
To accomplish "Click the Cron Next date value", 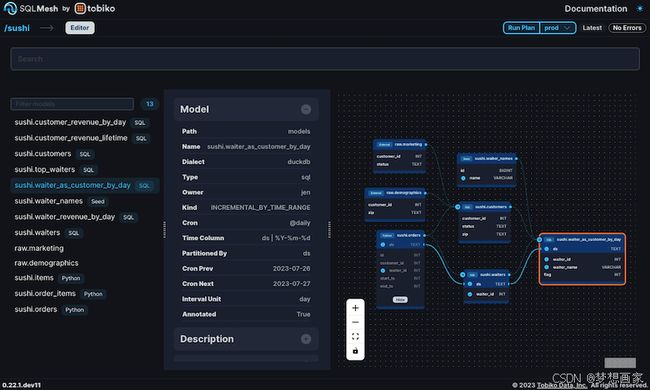I will [291, 284].
